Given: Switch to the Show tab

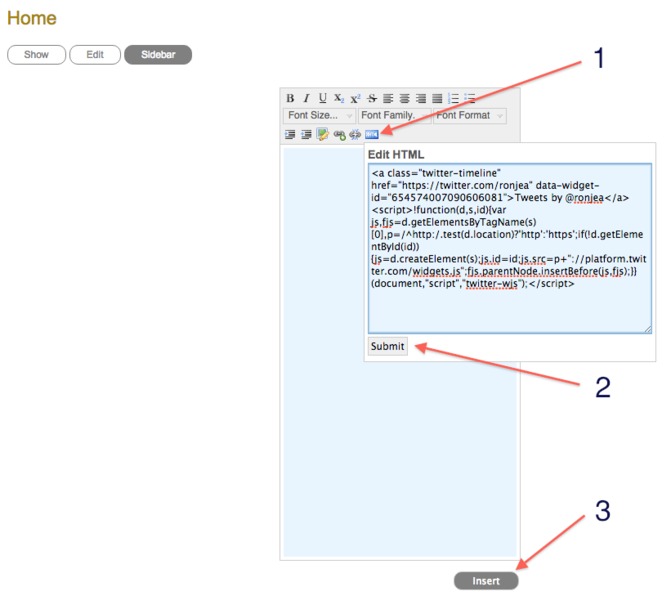Looking at the screenshot, I should point(36,55).
